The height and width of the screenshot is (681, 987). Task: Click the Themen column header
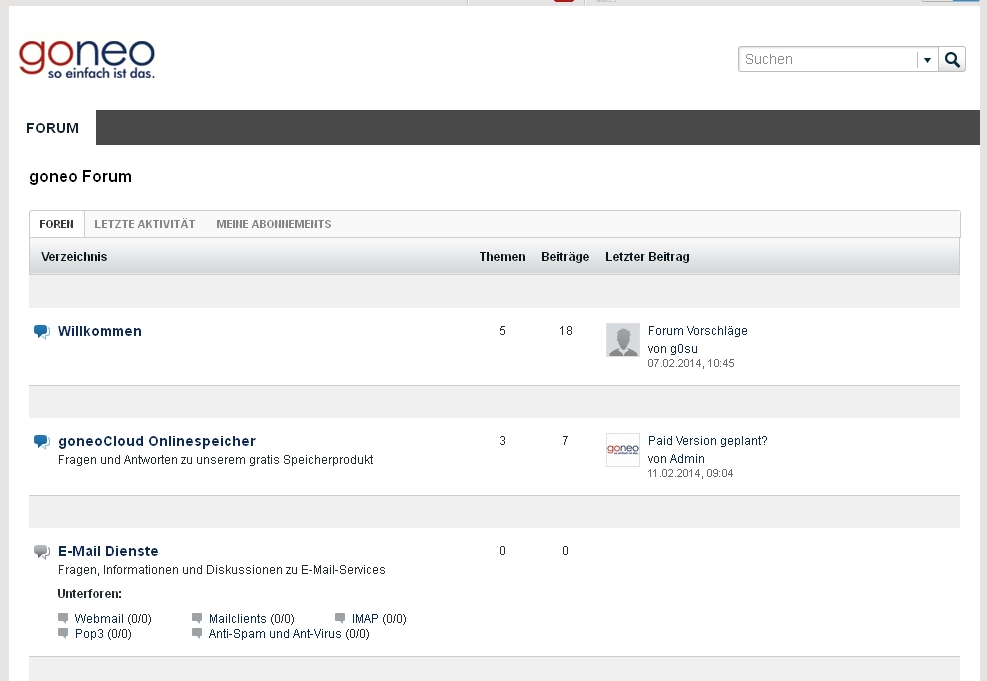click(502, 257)
